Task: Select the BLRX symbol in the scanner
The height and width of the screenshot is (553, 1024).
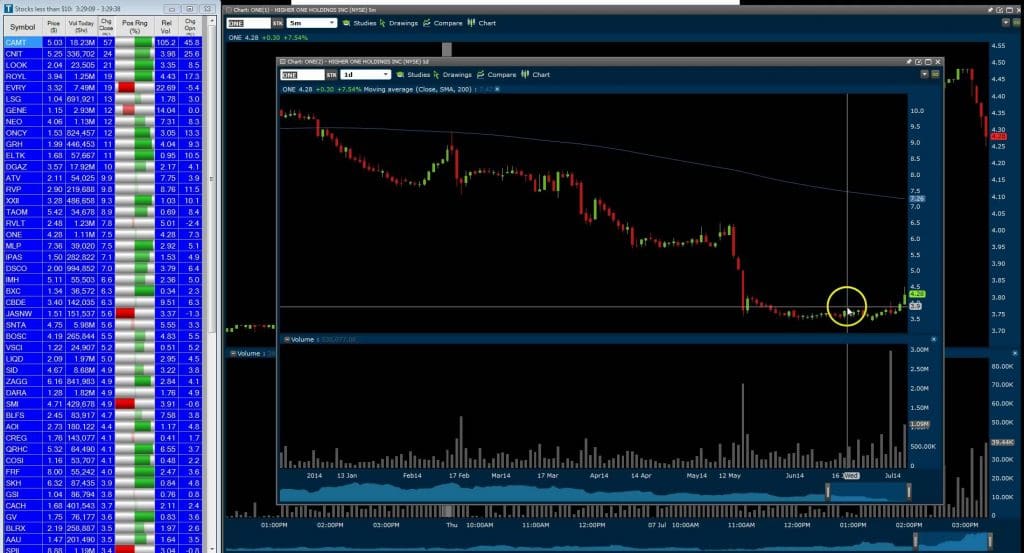Action: 16,528
